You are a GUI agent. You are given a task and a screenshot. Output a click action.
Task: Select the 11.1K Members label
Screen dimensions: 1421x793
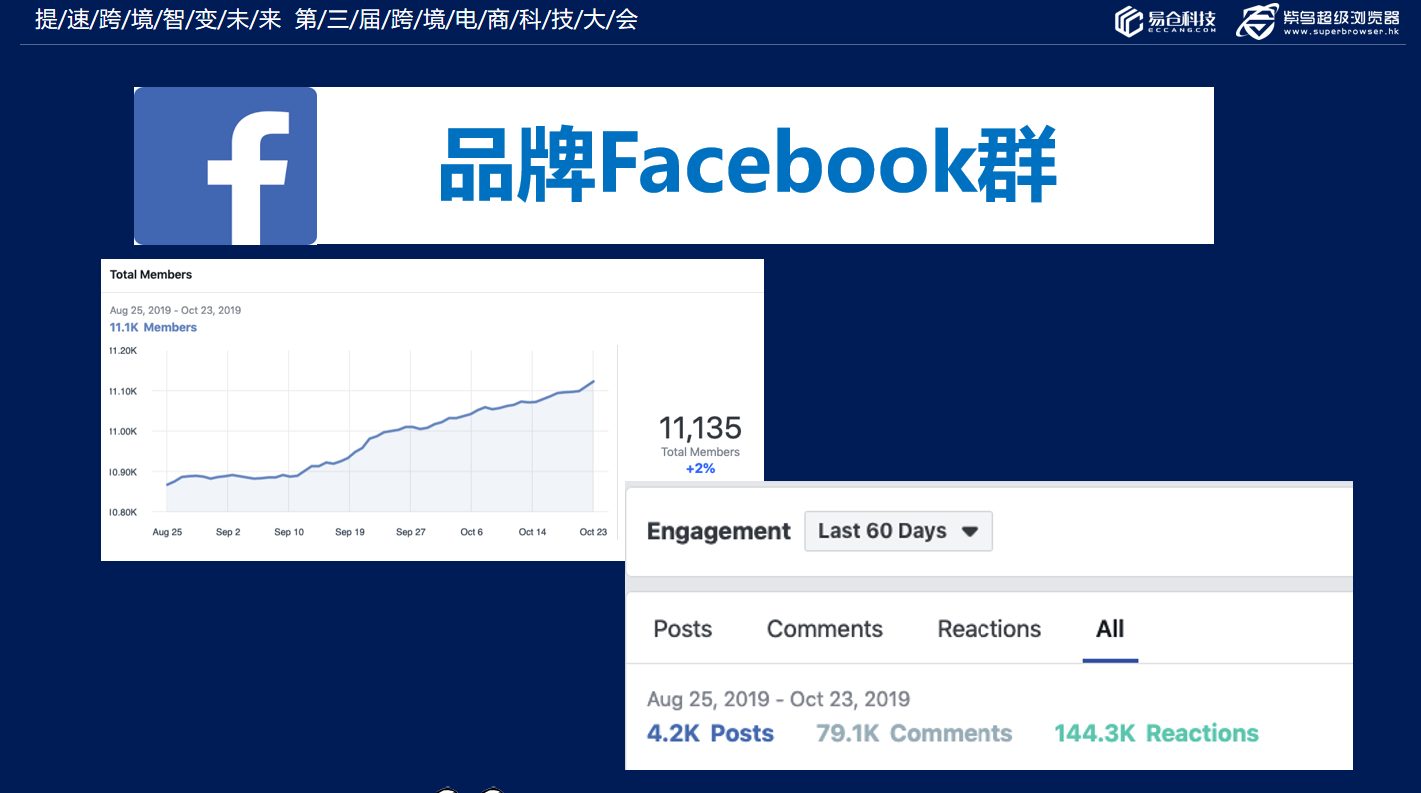[153, 327]
